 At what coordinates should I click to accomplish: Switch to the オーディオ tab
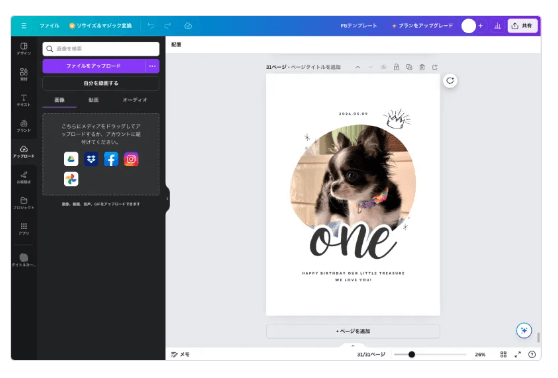[x=135, y=100]
